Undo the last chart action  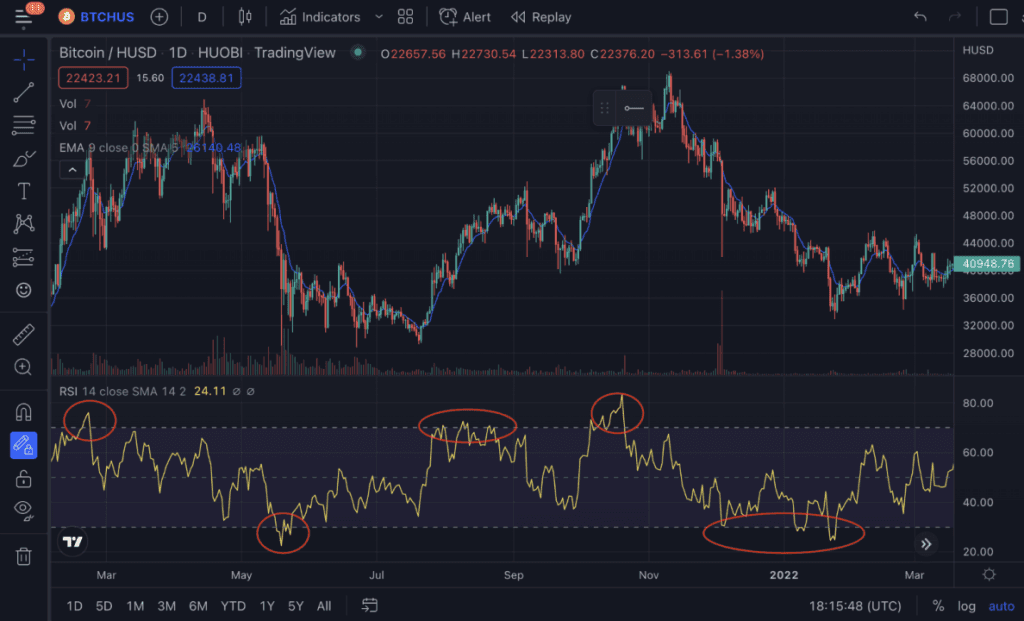pyautogui.click(x=920, y=17)
